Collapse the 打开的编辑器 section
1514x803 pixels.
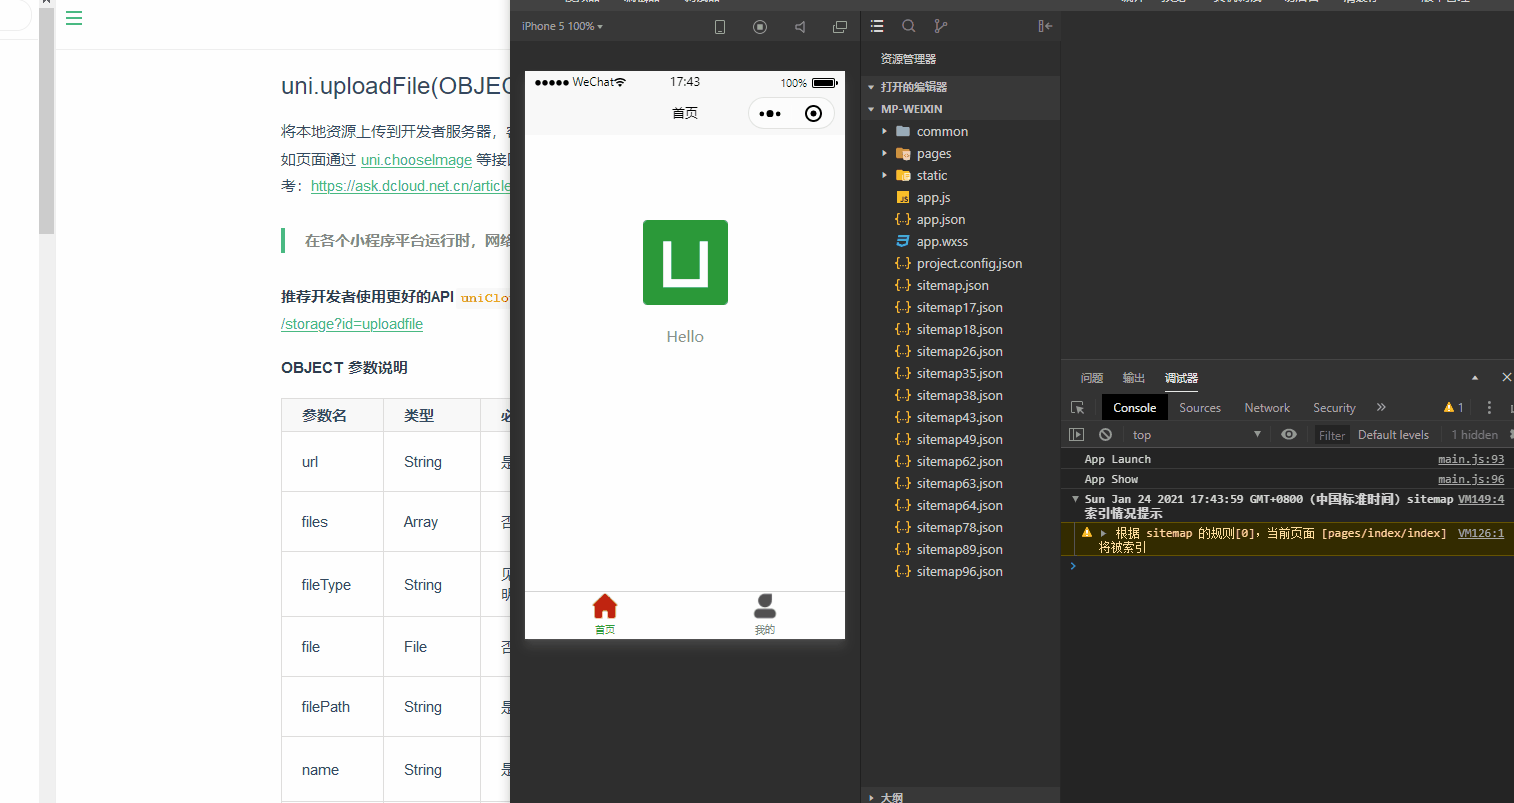(x=960, y=87)
